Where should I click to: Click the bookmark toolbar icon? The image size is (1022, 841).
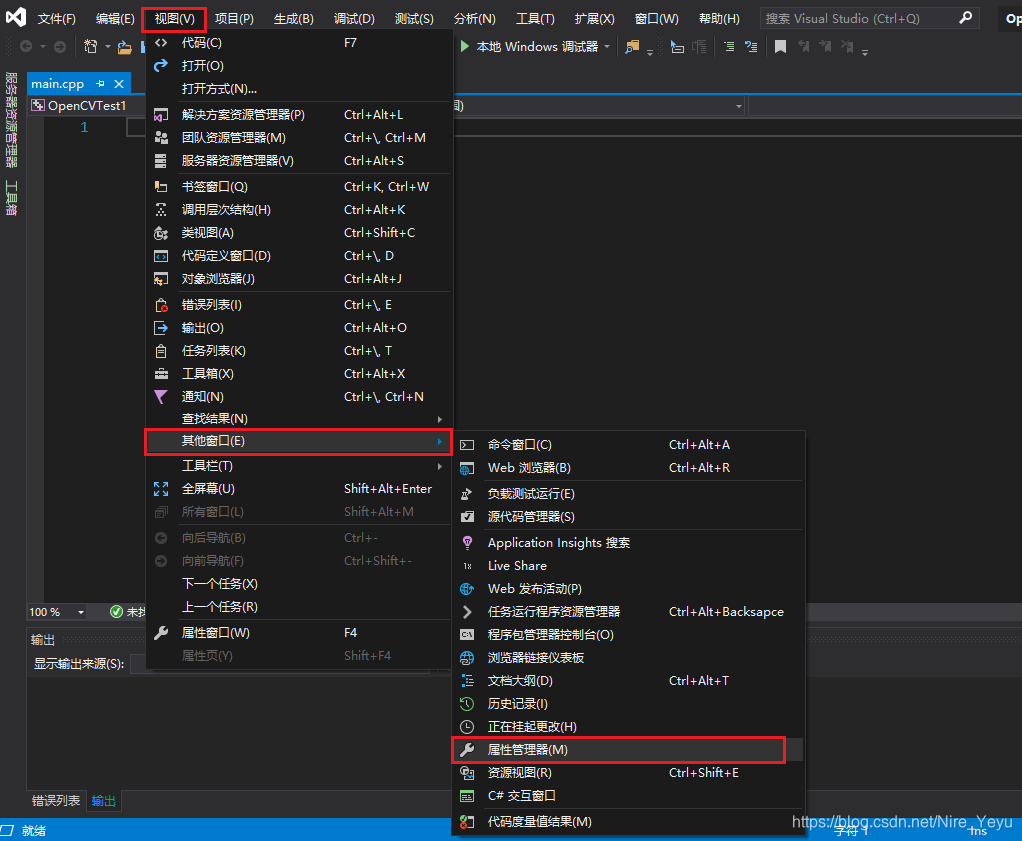pyautogui.click(x=780, y=47)
